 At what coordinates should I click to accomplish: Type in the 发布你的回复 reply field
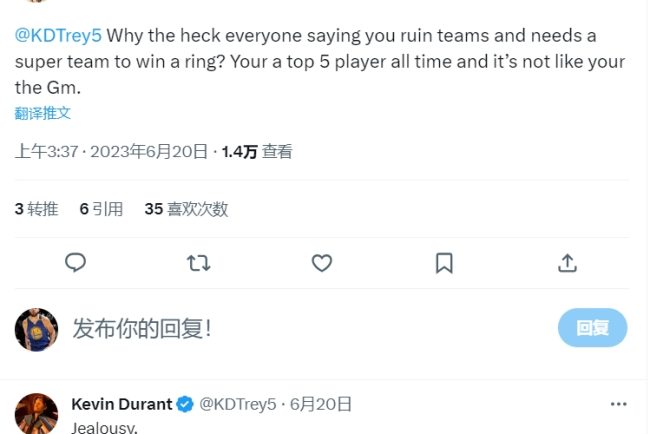(x=300, y=328)
